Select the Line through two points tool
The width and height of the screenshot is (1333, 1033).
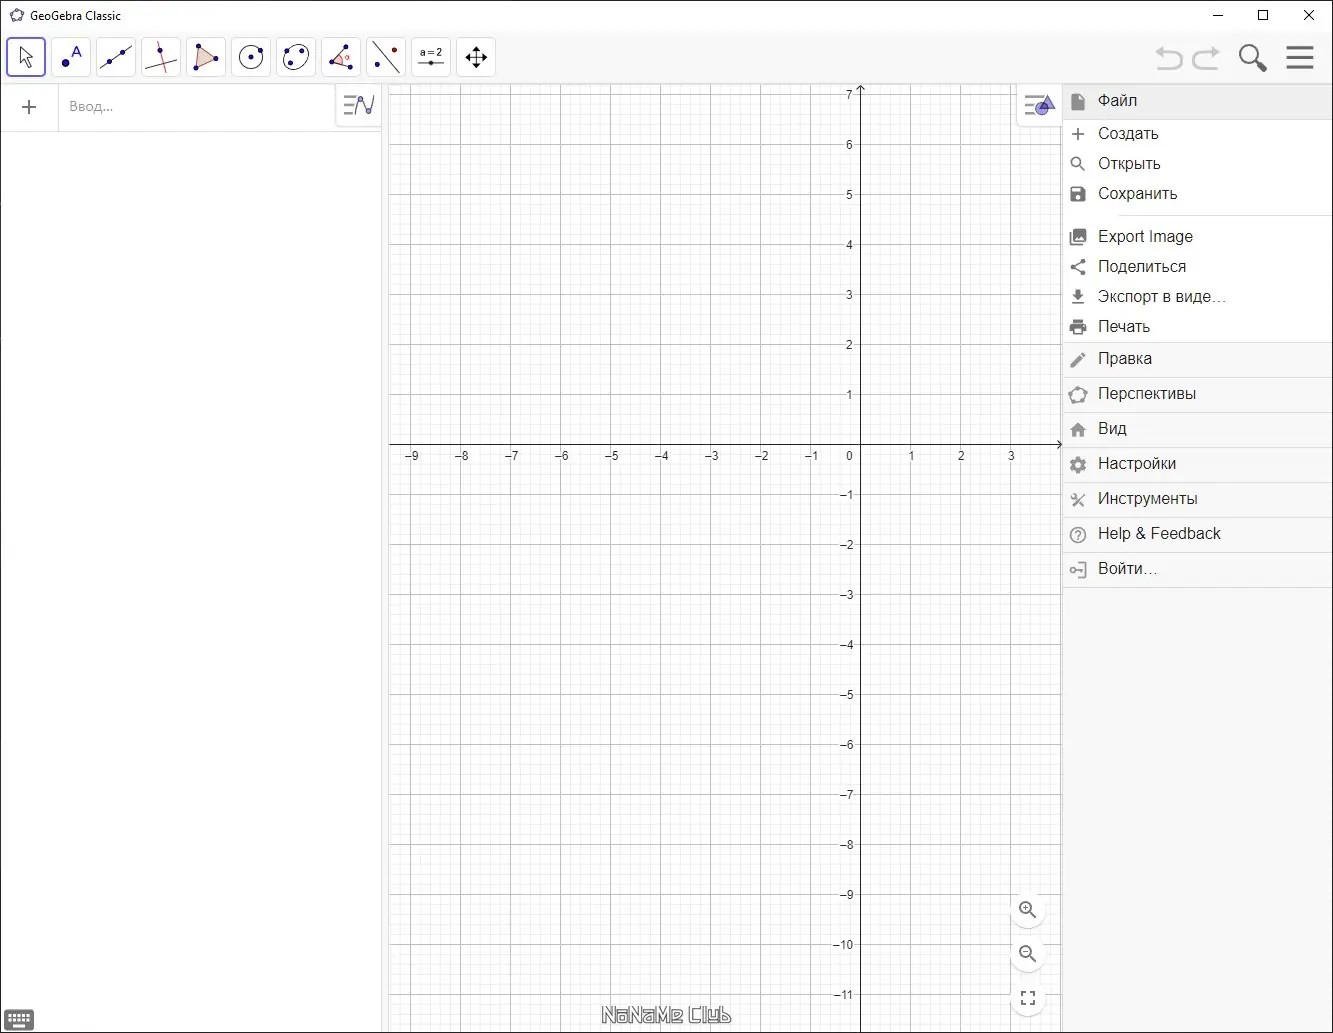point(116,57)
